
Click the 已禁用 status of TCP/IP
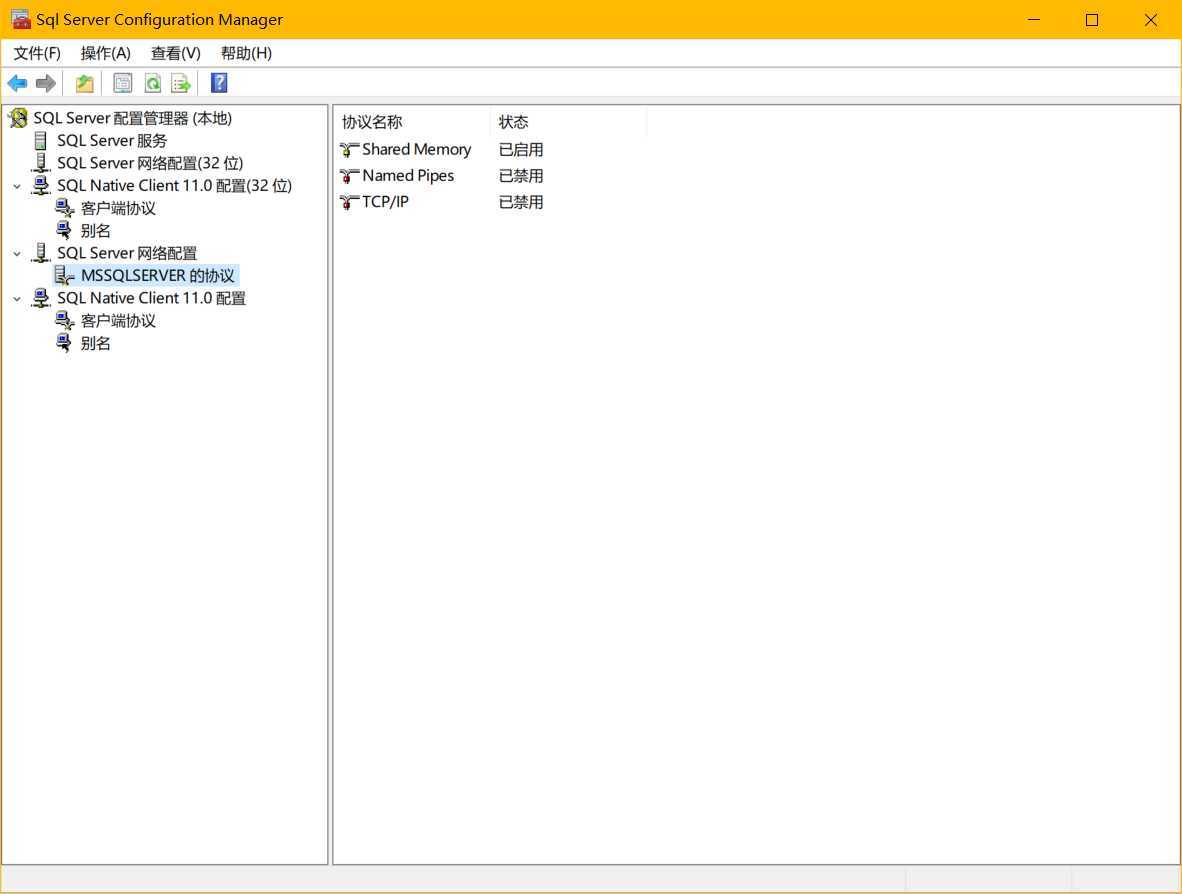click(521, 202)
